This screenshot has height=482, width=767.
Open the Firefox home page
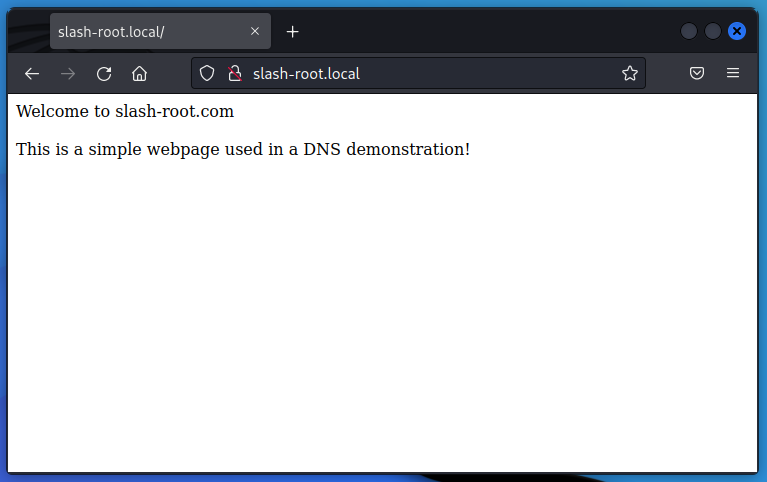[x=140, y=73]
